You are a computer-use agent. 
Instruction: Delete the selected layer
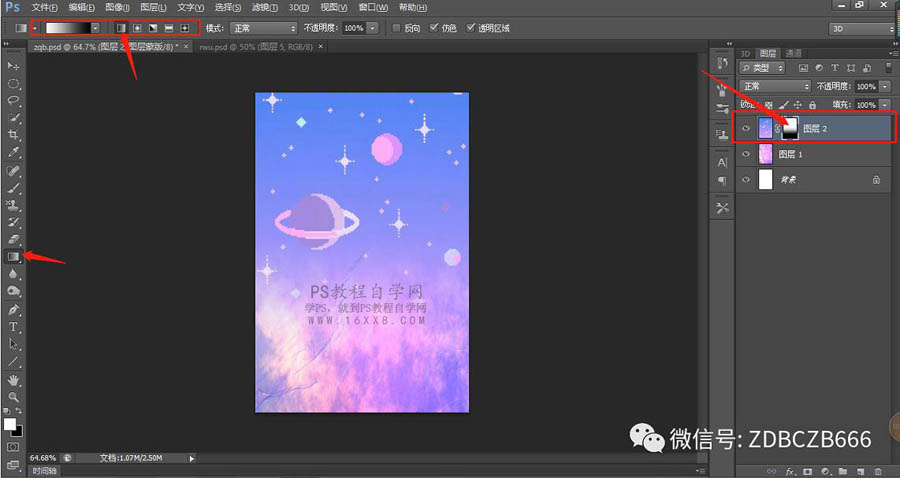(x=878, y=472)
